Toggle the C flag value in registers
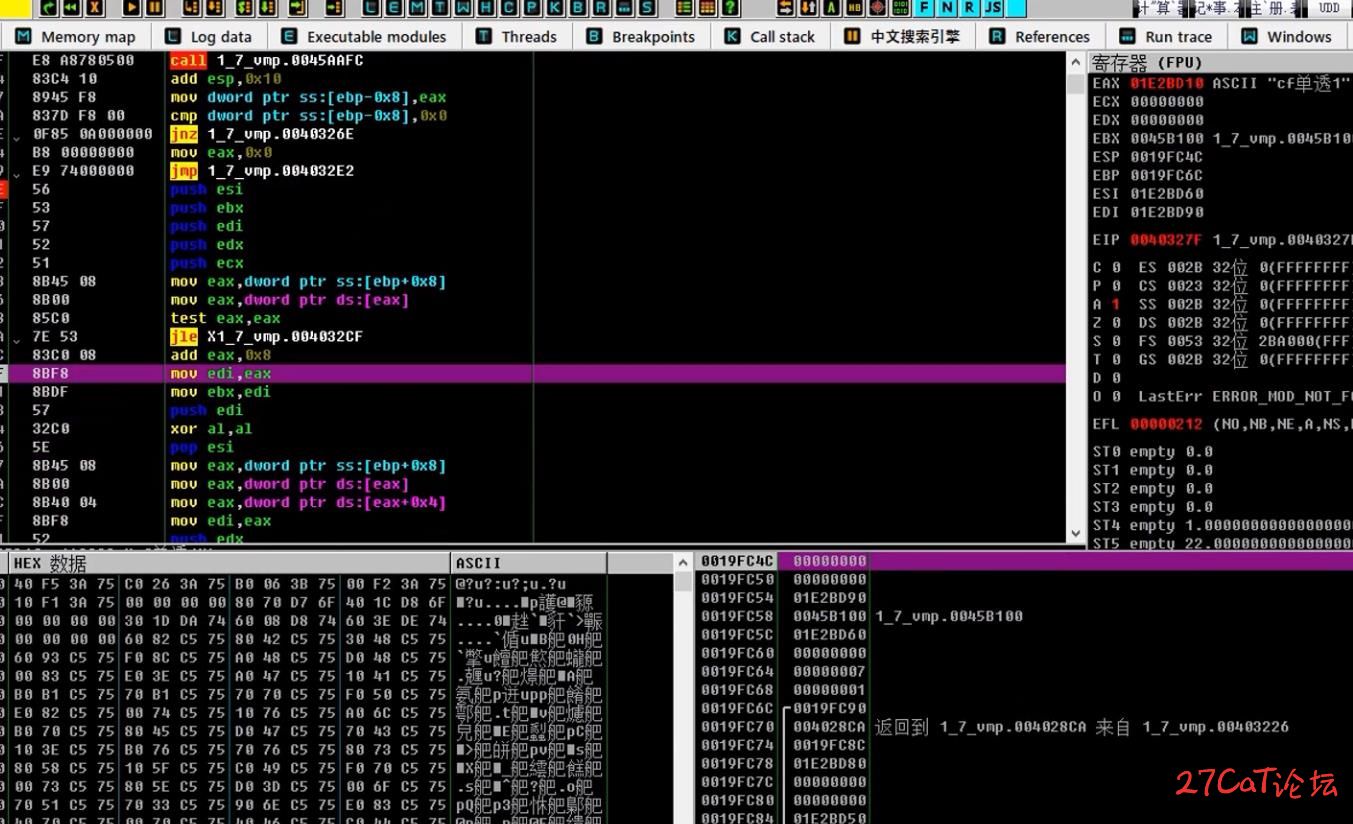Image resolution: width=1353 pixels, height=824 pixels. tap(1115, 268)
